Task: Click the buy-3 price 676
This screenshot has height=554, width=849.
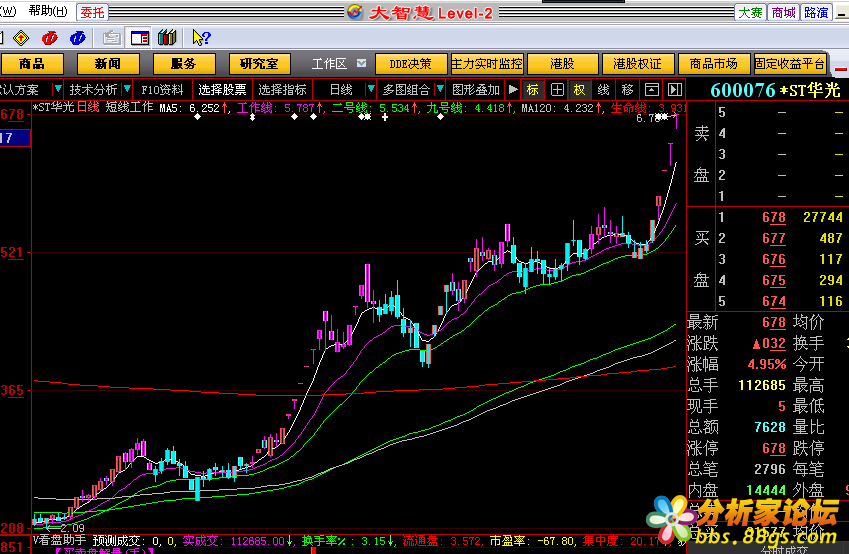Action: coord(774,259)
